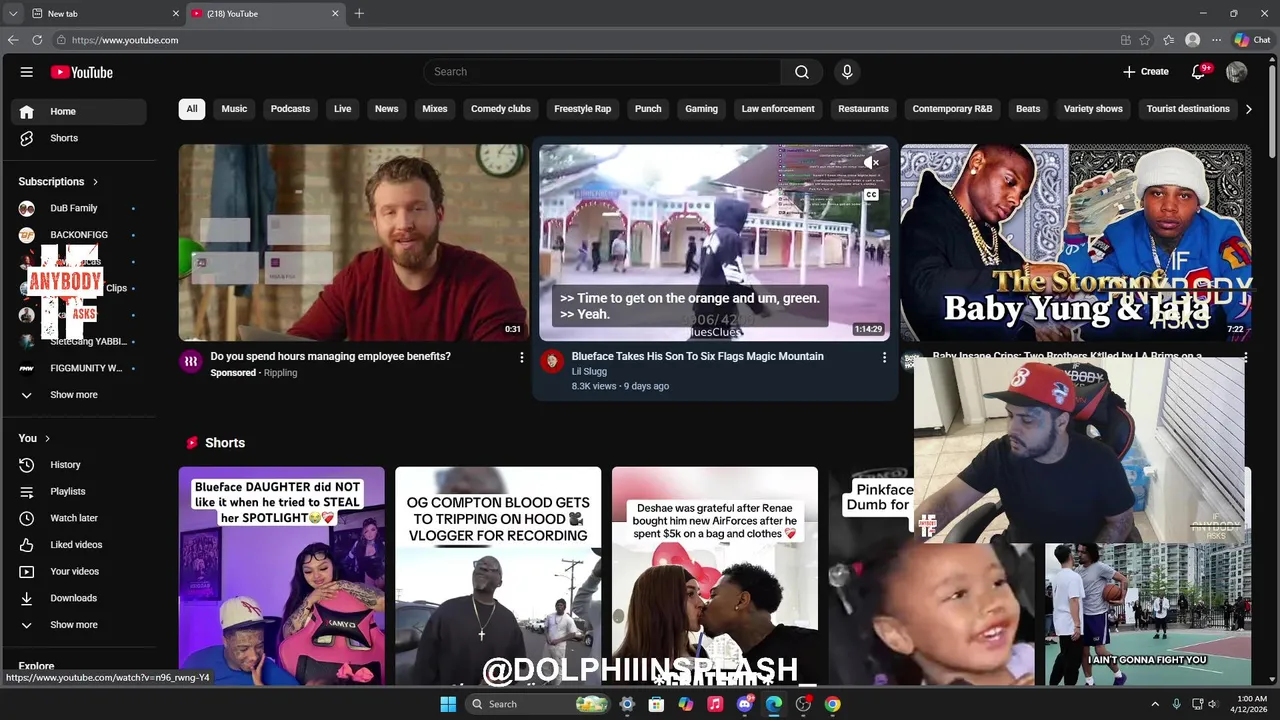Click the Lil Slugg channel avatar
The width and height of the screenshot is (1280, 720).
tap(552, 362)
